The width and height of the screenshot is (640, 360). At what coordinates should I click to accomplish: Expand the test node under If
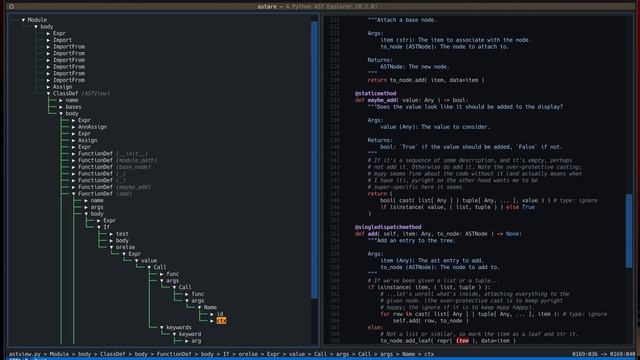(x=111, y=234)
